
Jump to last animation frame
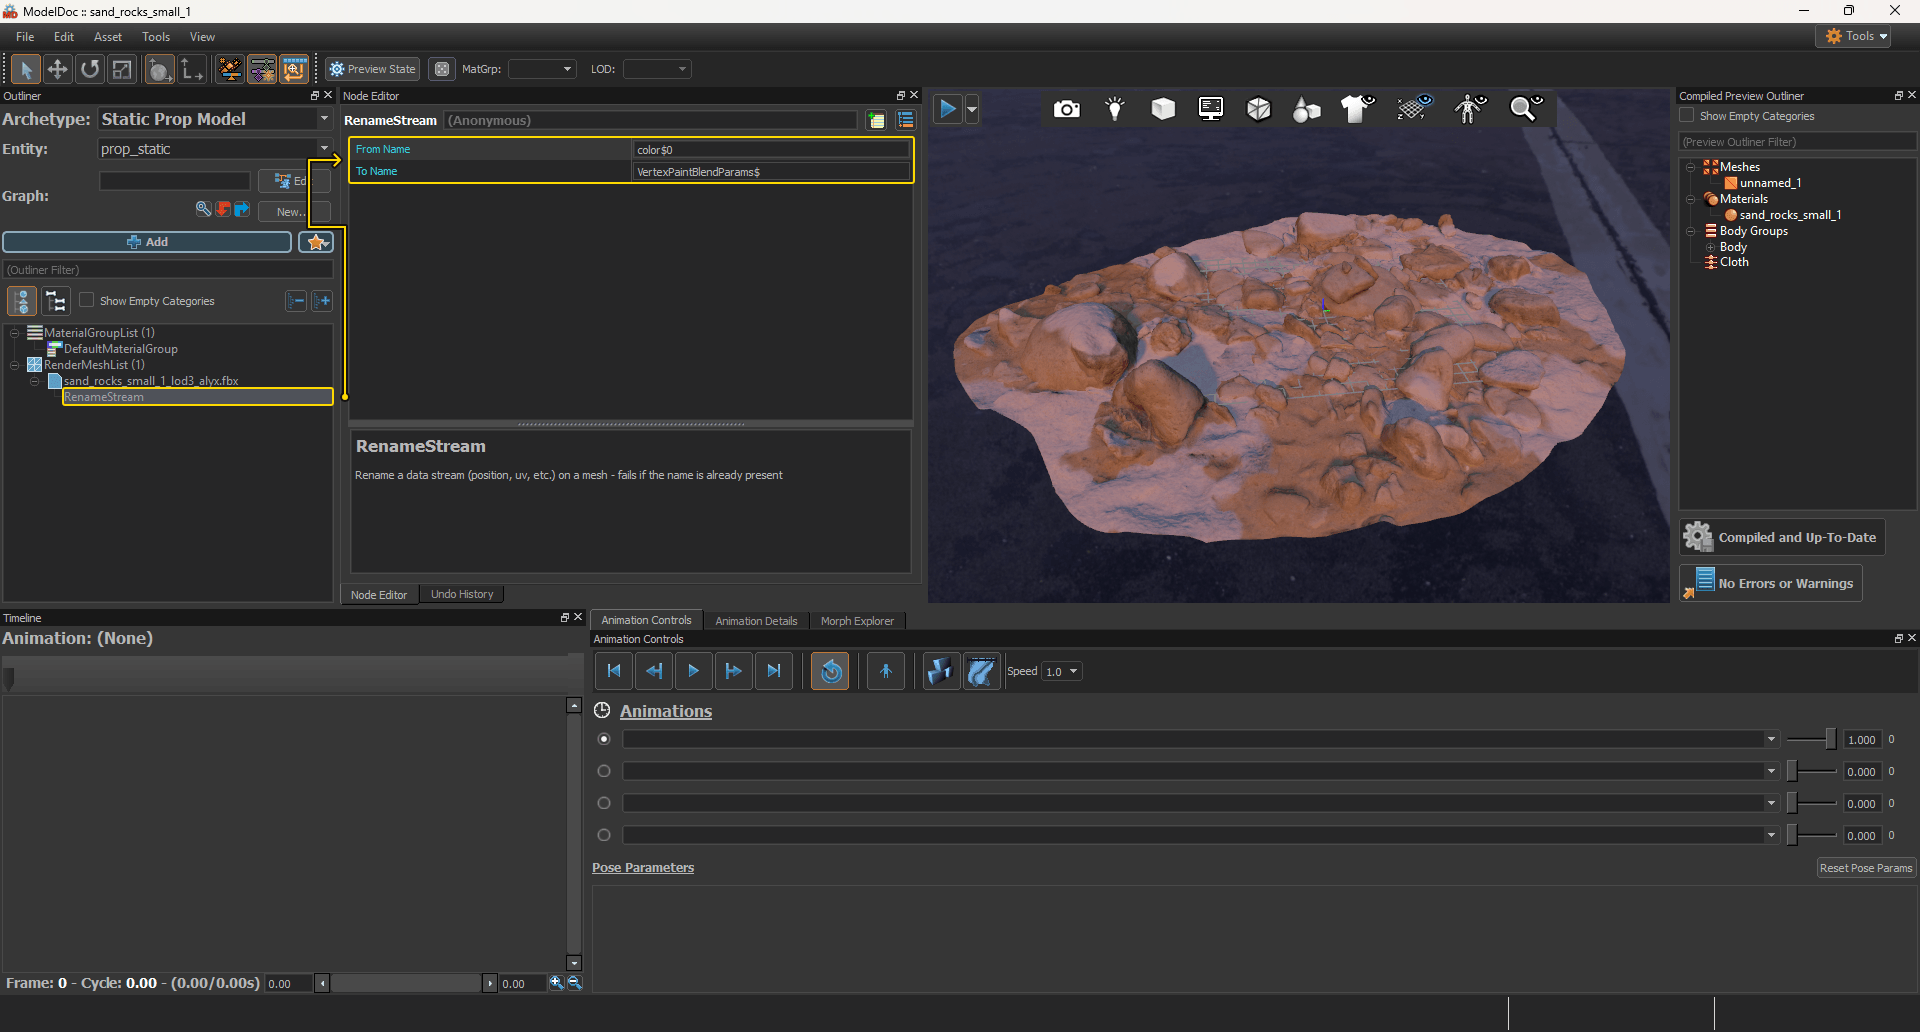(x=774, y=671)
